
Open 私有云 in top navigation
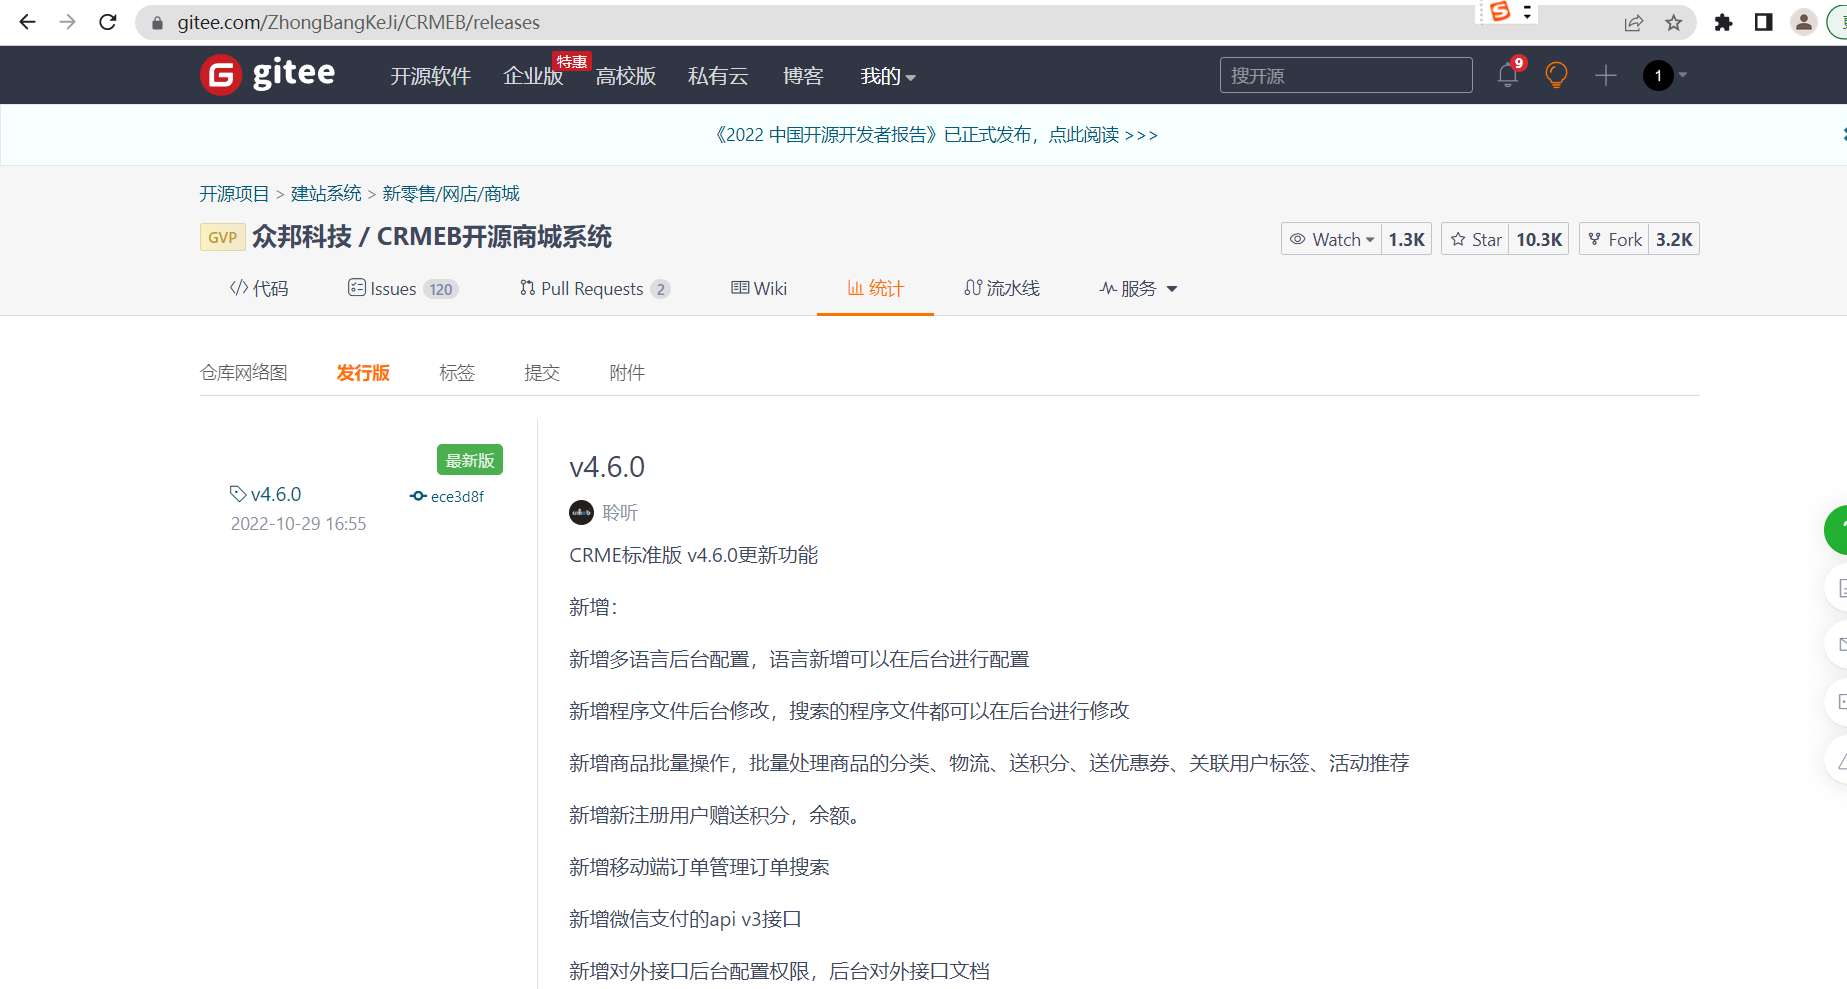tap(718, 76)
